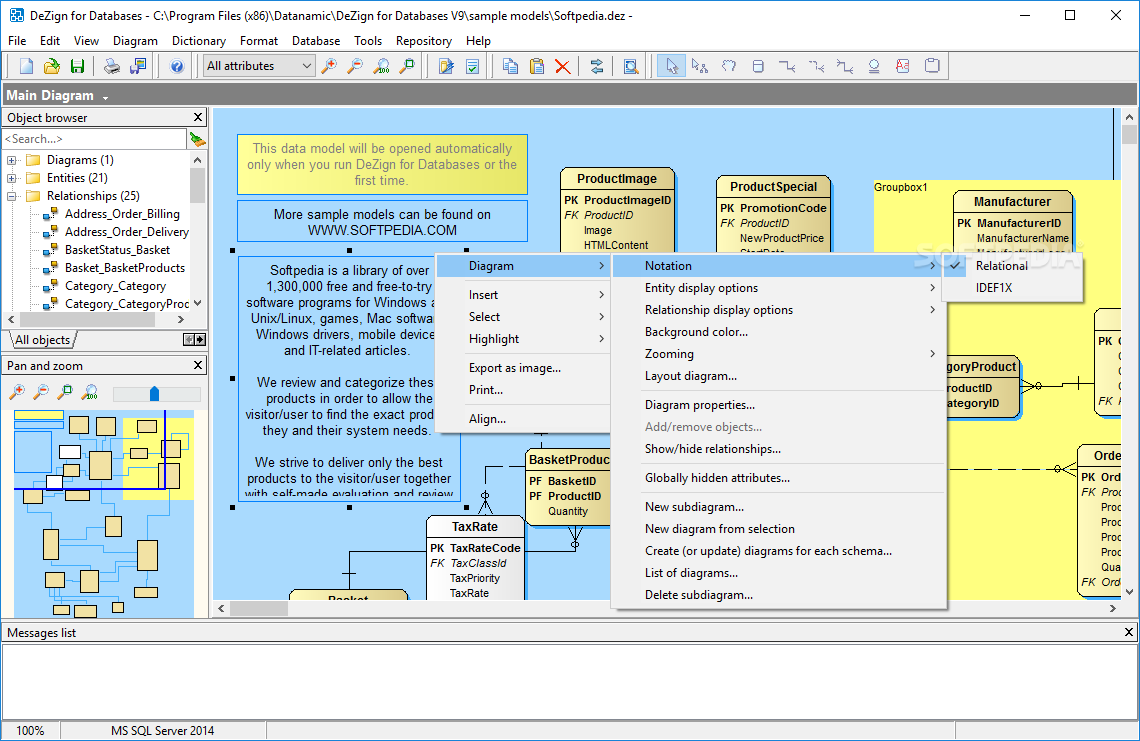Click the Copy icon in toolbar
The height and width of the screenshot is (741, 1140).
[510, 66]
